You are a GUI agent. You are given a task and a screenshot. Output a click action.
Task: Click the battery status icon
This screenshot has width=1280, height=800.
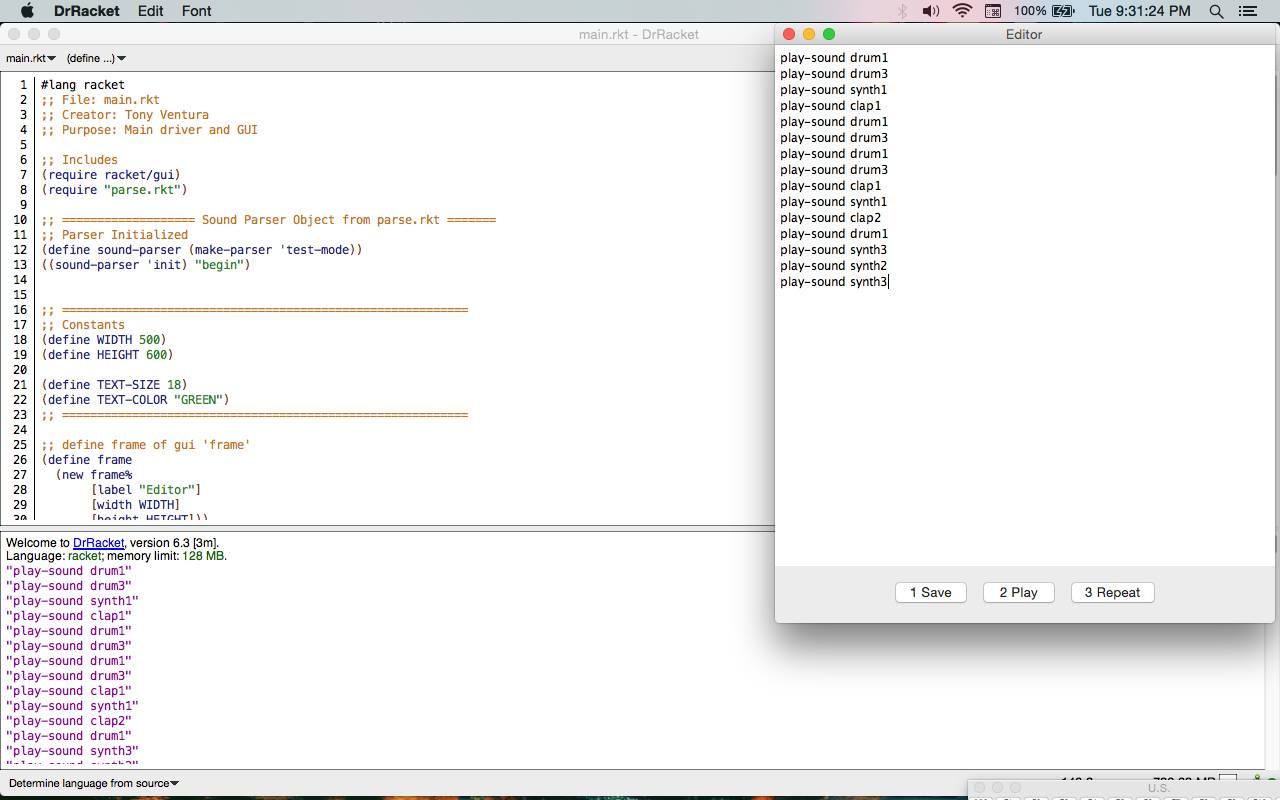[1062, 11]
